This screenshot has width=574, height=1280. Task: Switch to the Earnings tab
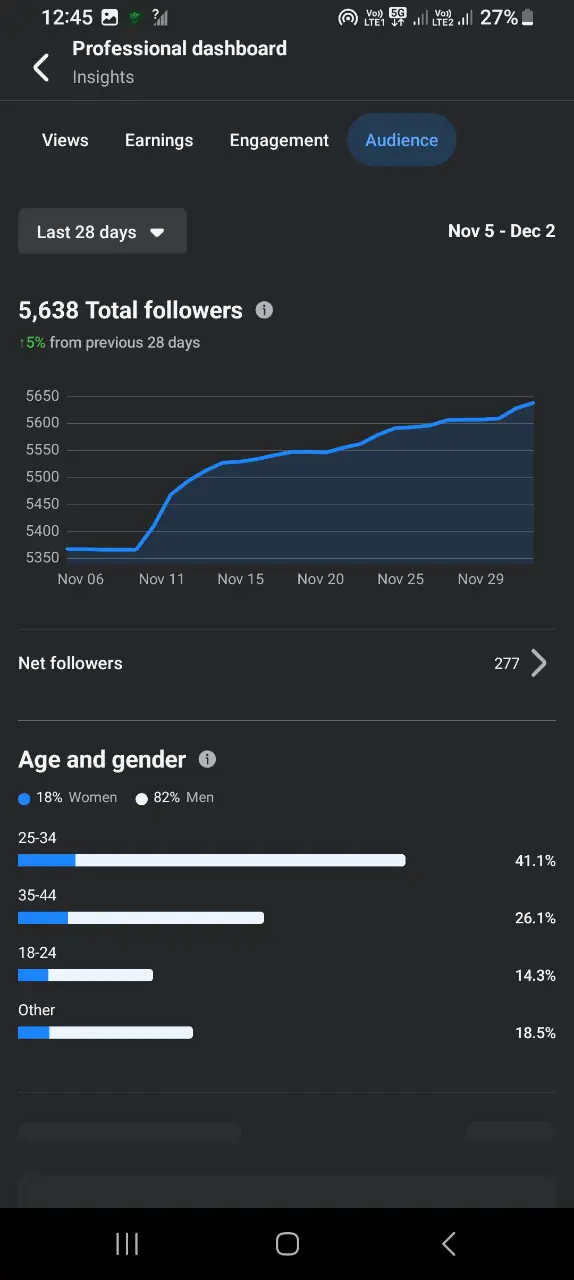[159, 140]
